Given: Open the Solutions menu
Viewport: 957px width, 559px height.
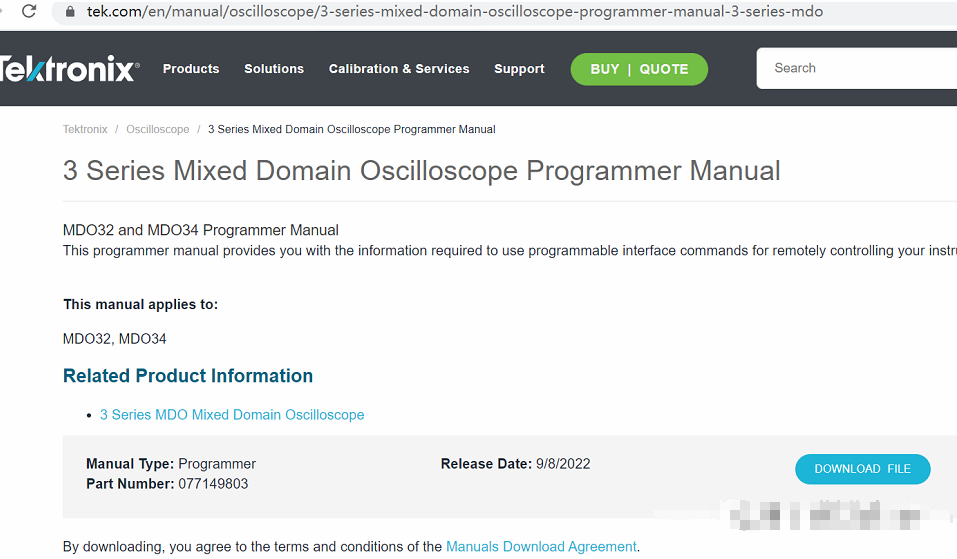Looking at the screenshot, I should (274, 69).
